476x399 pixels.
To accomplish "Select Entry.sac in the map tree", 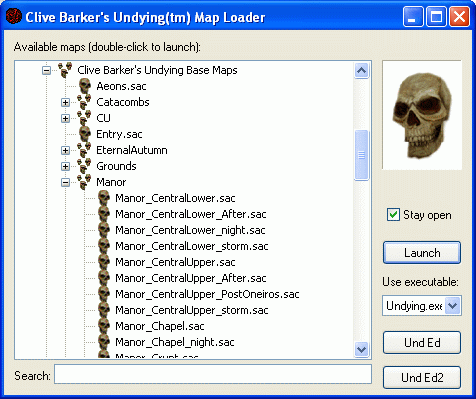I will [x=119, y=134].
